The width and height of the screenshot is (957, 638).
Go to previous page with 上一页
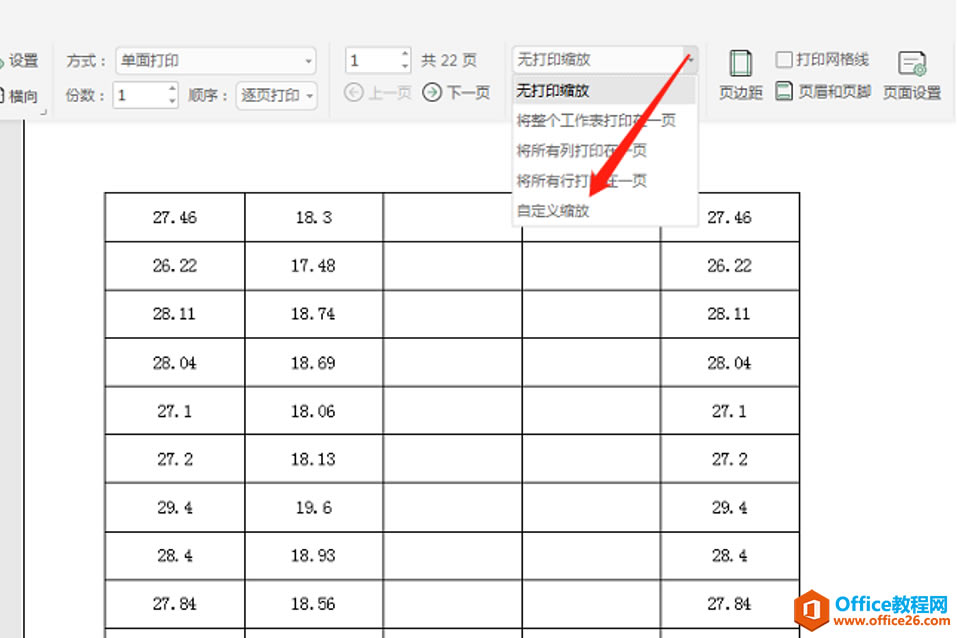point(378,92)
